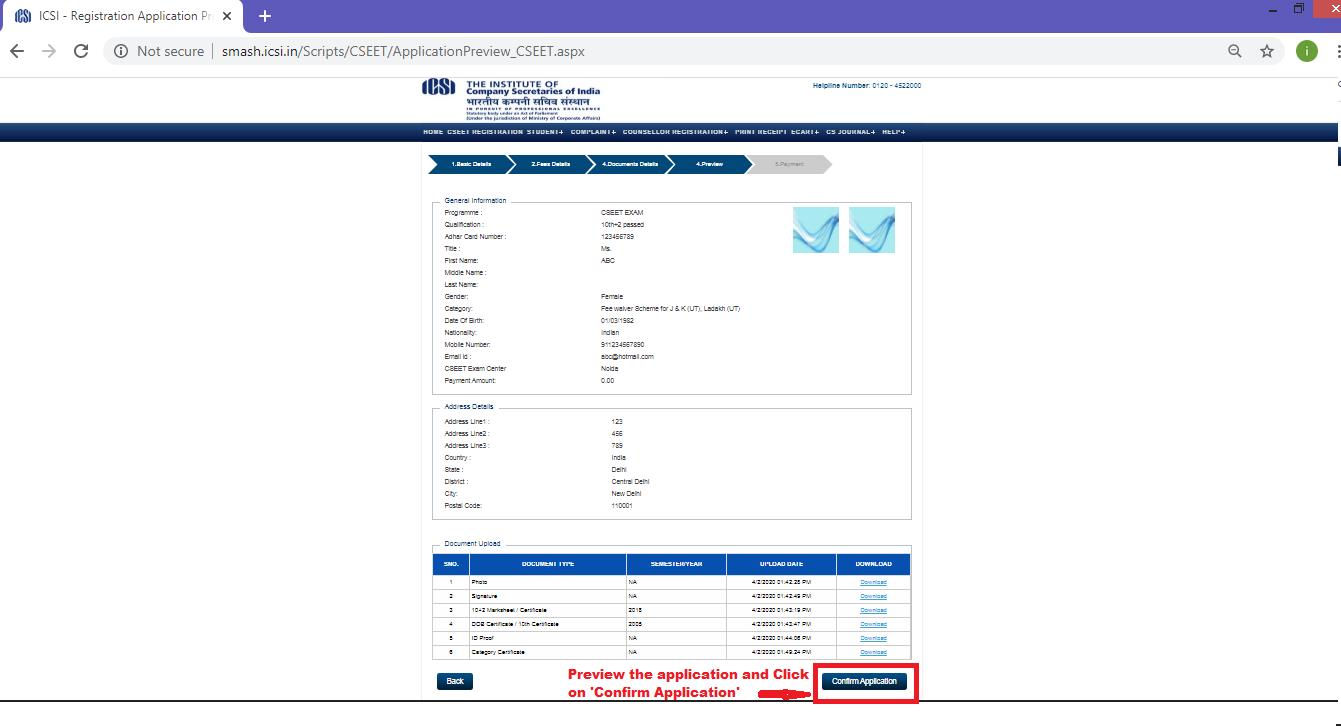Image resolution: width=1341 pixels, height=726 pixels.
Task: Download the Photo document
Action: pos(873,582)
